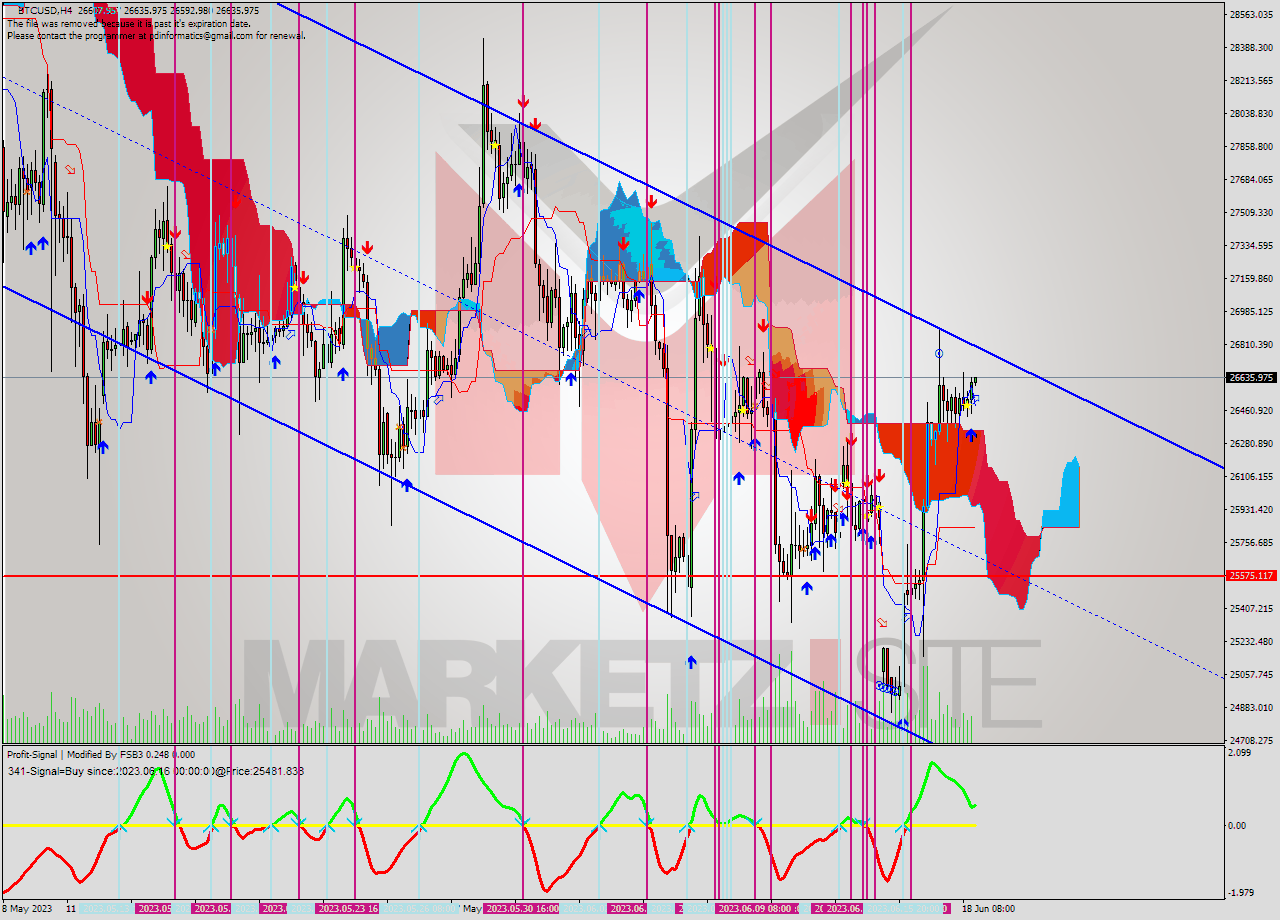
Task: Select the current price label 26635.975
Action: (x=1251, y=378)
